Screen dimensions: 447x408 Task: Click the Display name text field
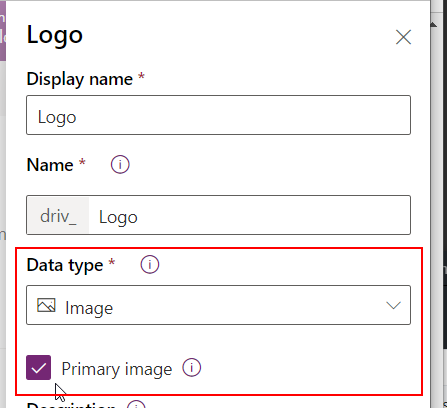click(218, 115)
